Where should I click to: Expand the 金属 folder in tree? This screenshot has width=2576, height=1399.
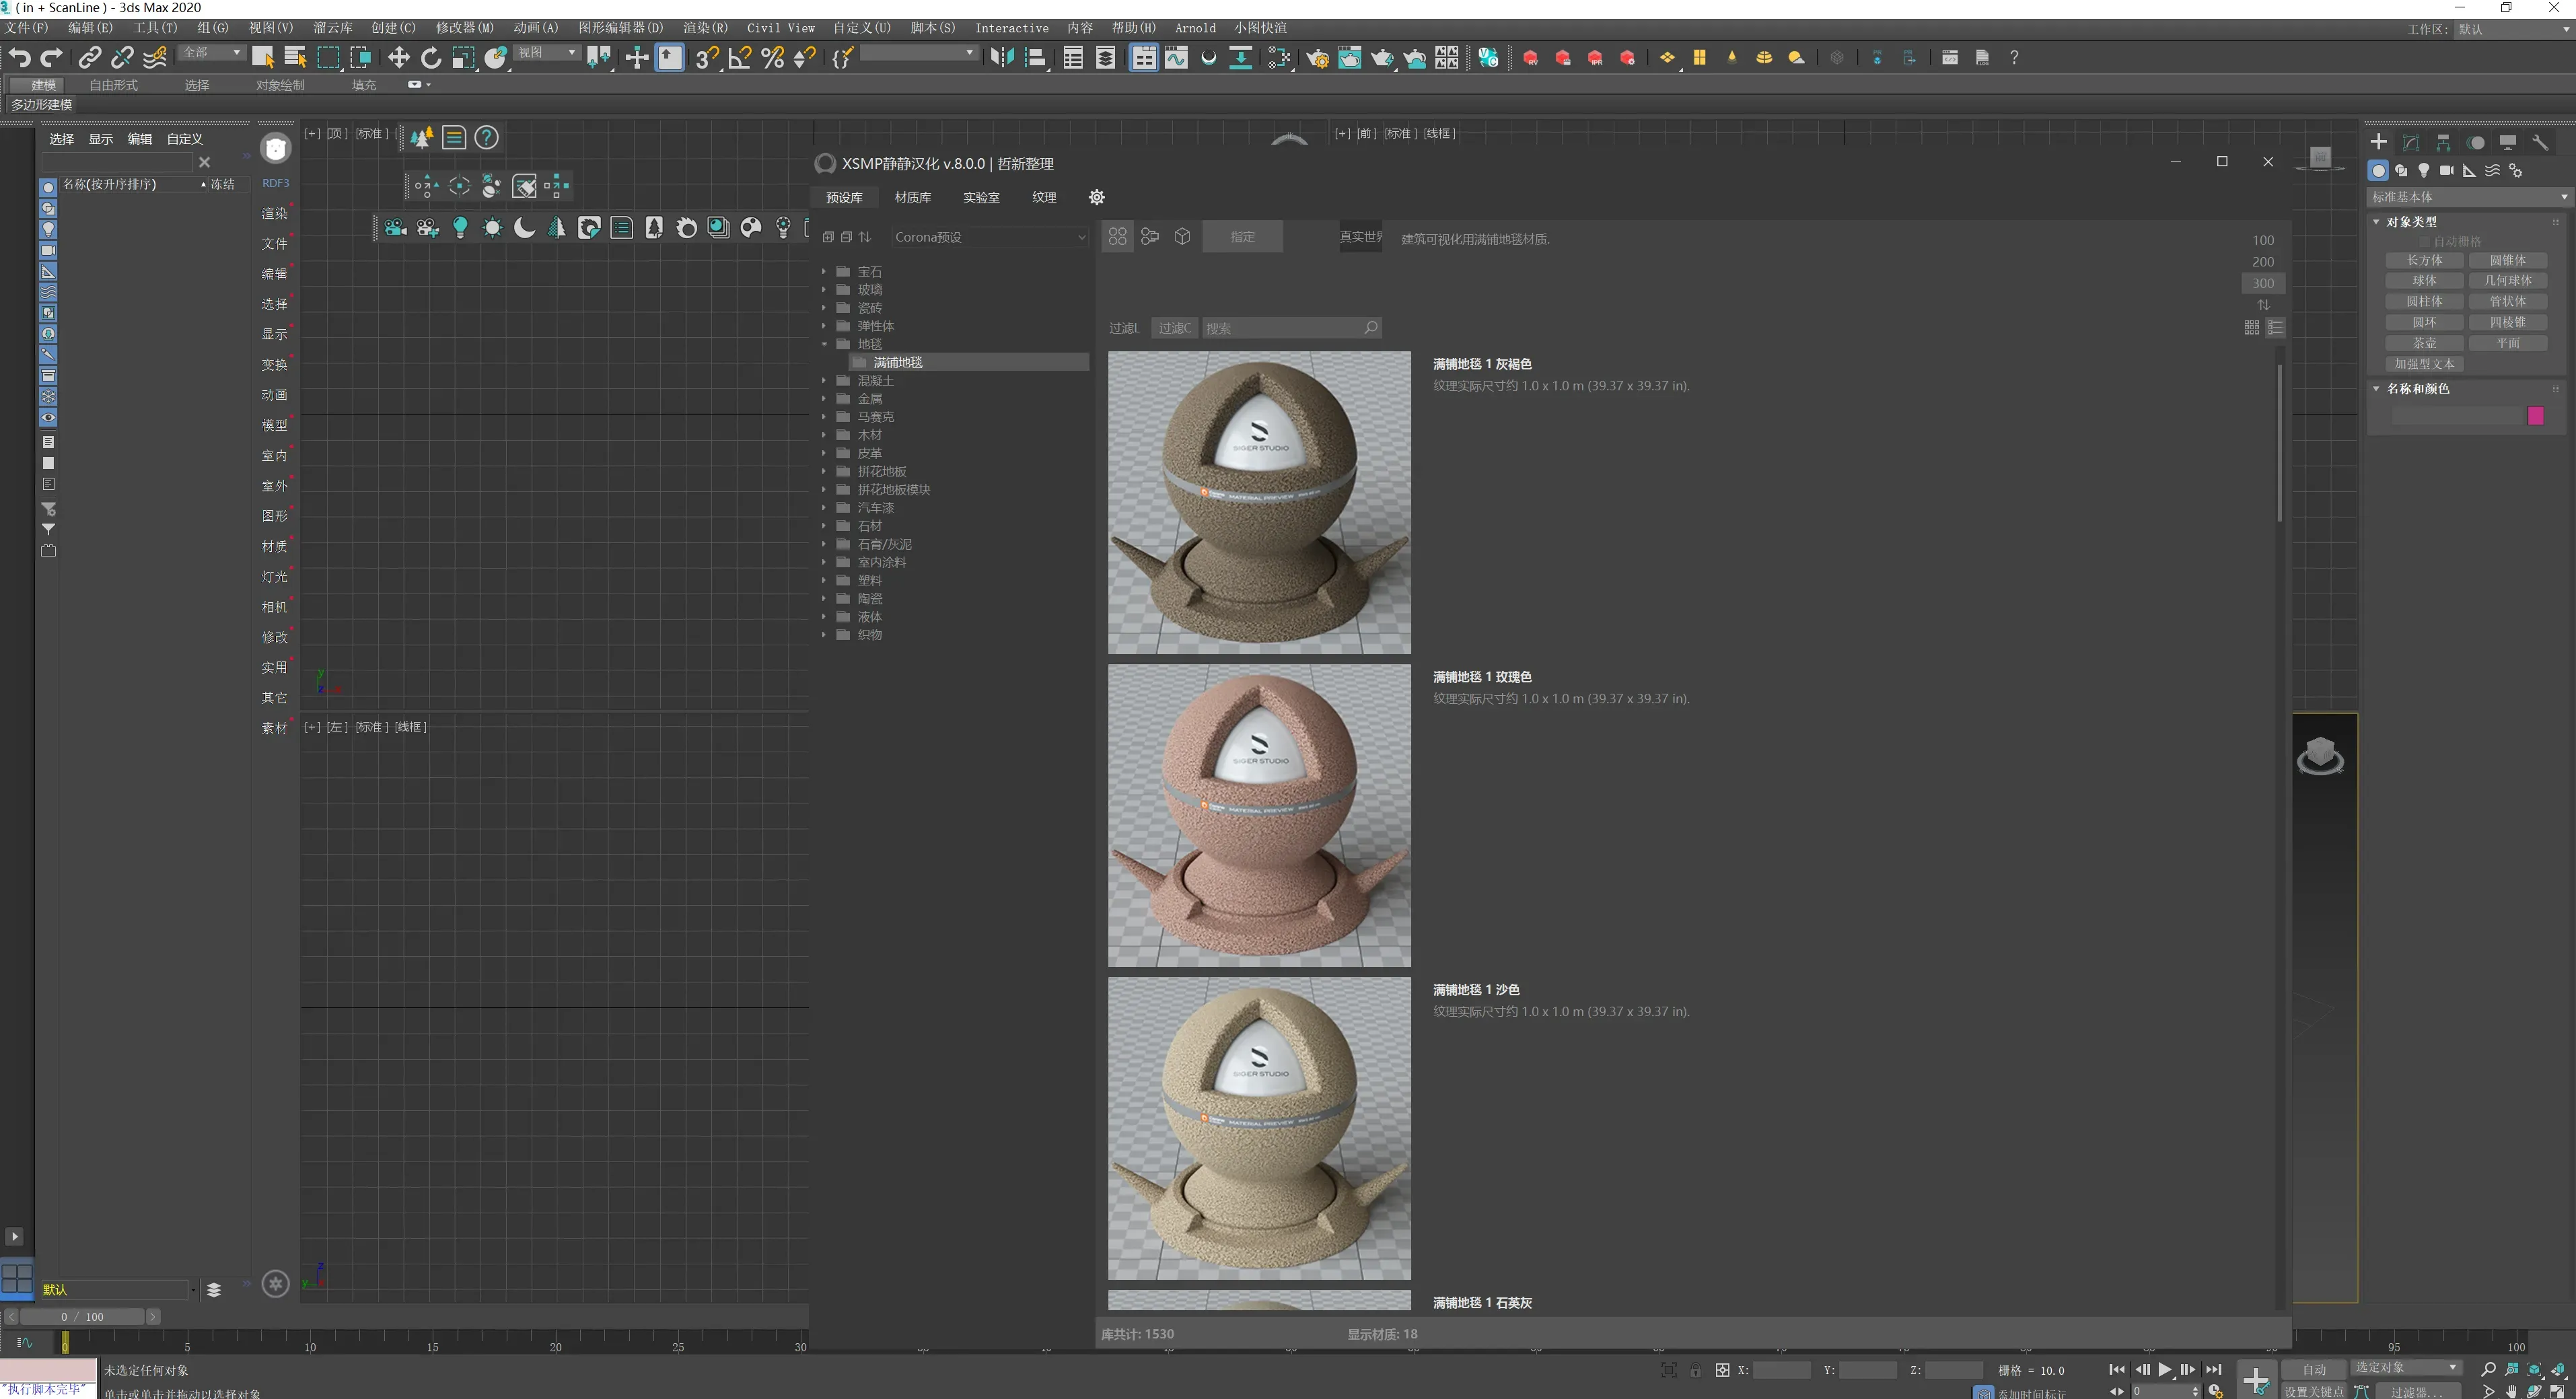(824, 399)
